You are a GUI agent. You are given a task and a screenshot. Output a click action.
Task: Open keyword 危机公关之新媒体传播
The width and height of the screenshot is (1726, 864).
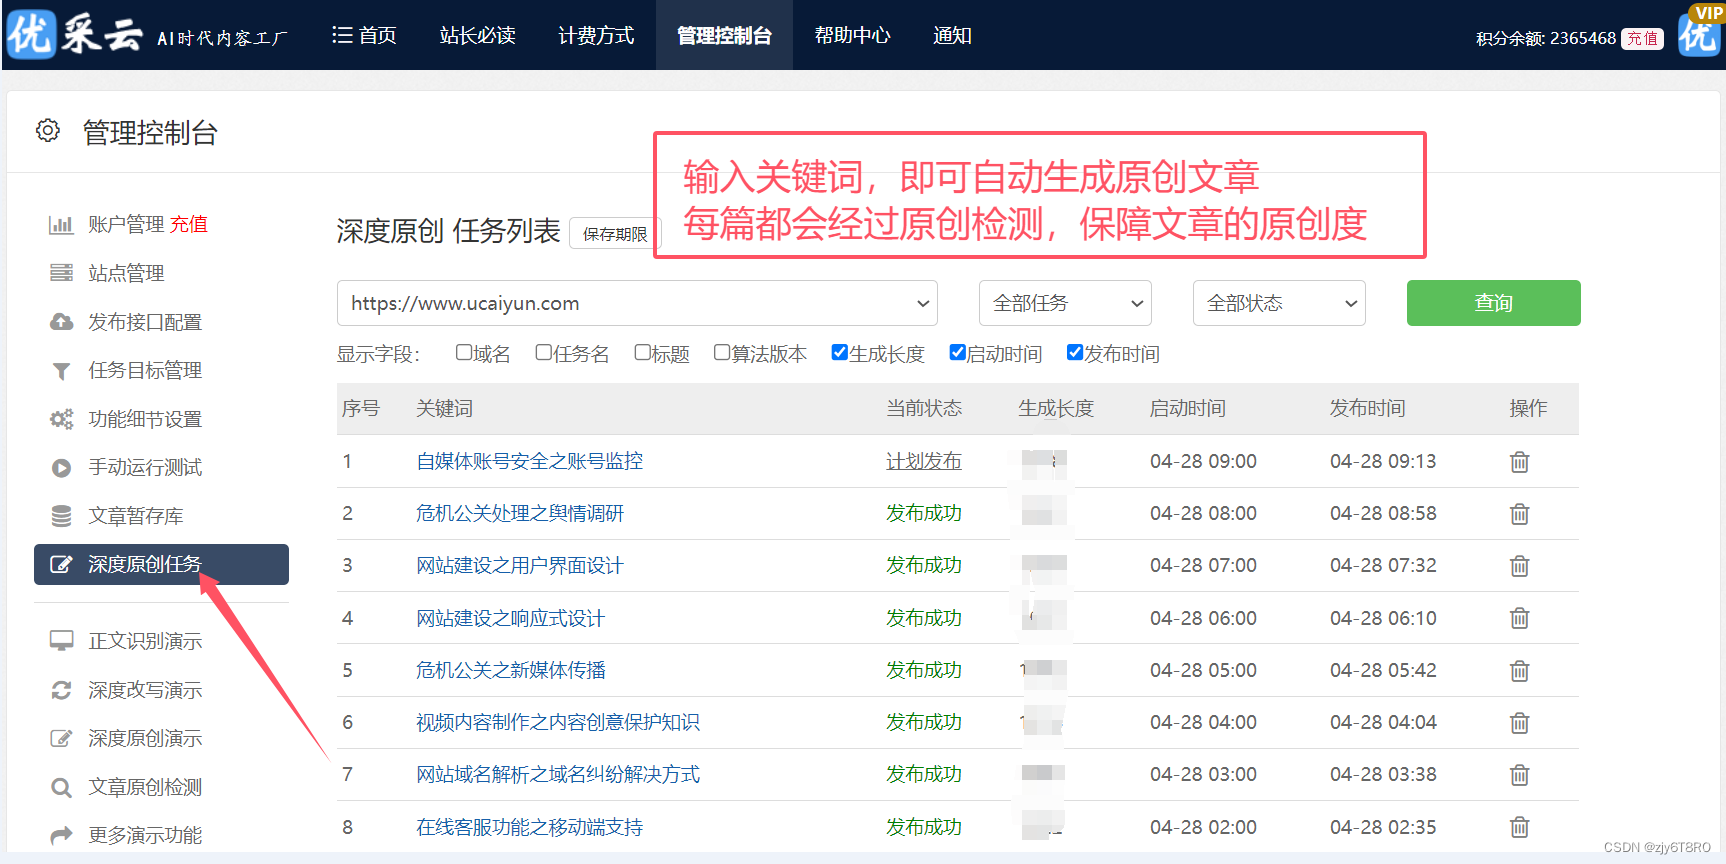[x=511, y=670]
